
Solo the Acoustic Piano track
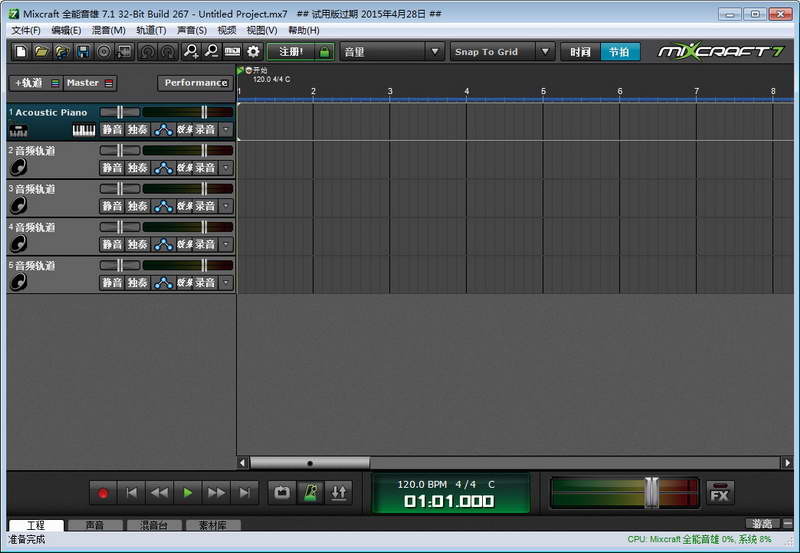[137, 130]
